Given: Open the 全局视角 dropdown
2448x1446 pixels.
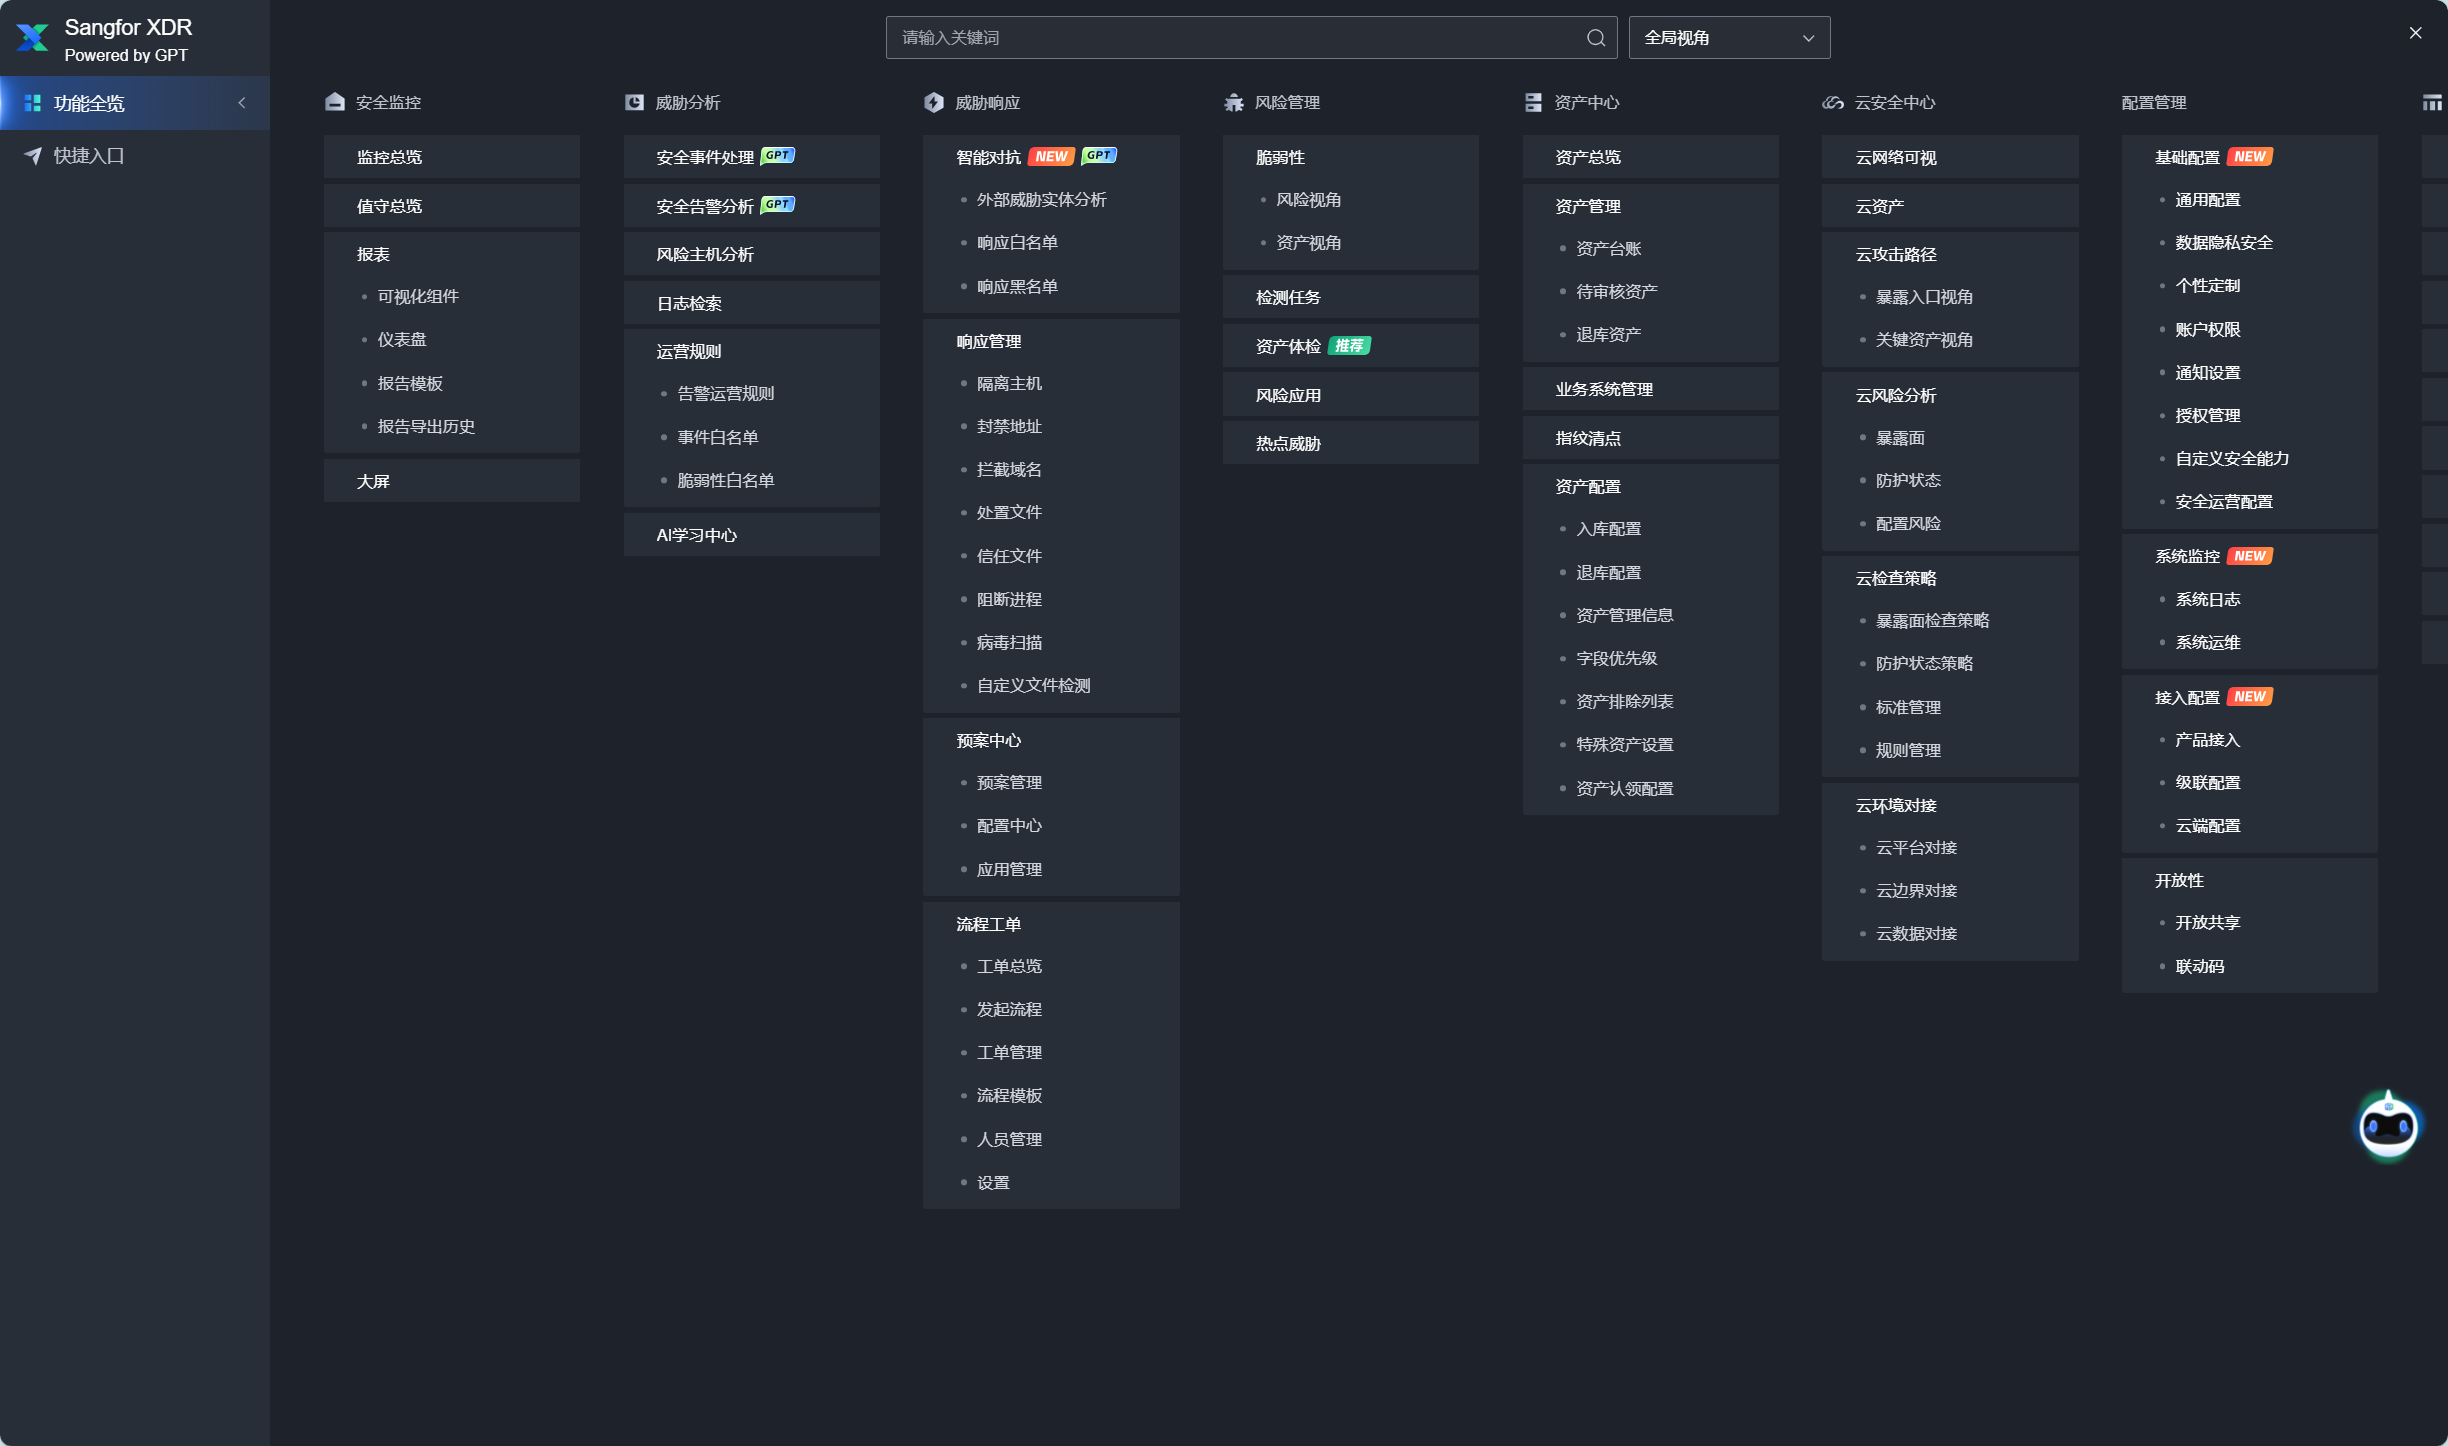Looking at the screenshot, I should coord(1728,38).
